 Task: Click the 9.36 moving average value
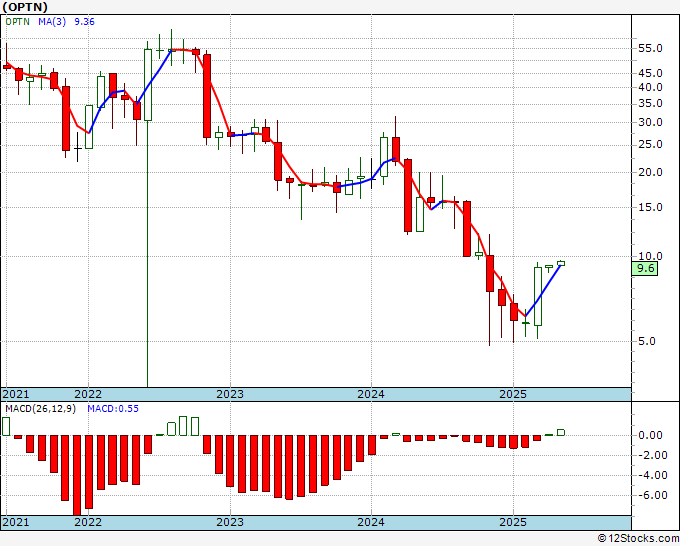click(x=84, y=22)
